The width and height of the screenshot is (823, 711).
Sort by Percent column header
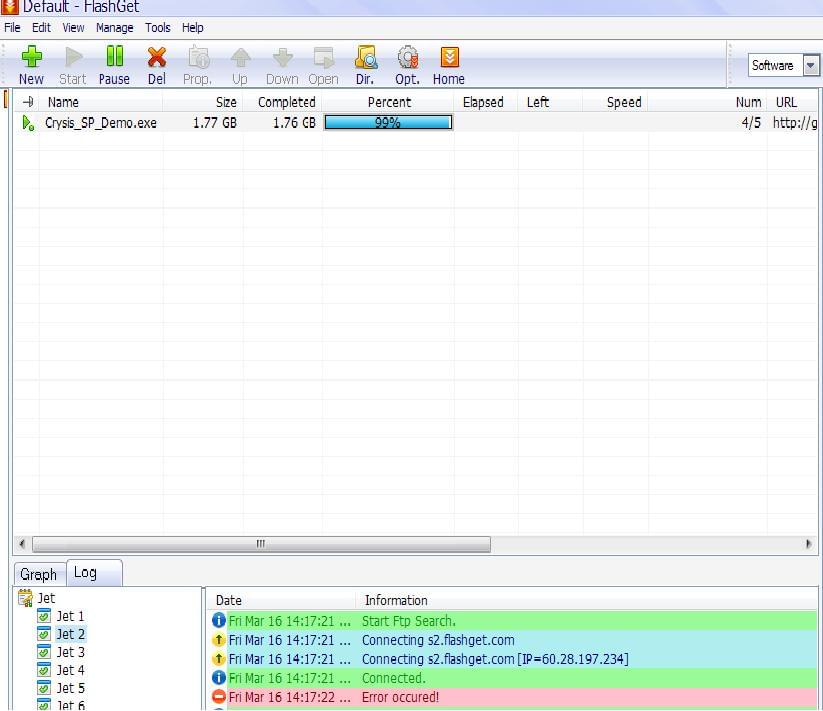(x=388, y=102)
